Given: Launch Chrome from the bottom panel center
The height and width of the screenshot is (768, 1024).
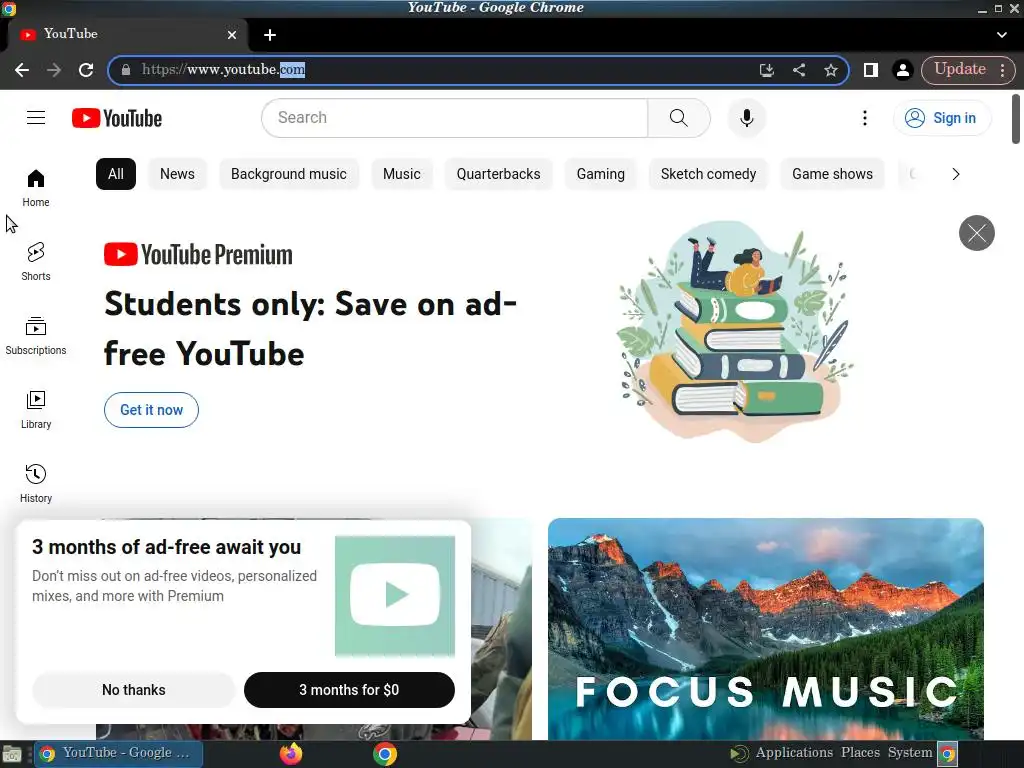Looking at the screenshot, I should pos(385,754).
